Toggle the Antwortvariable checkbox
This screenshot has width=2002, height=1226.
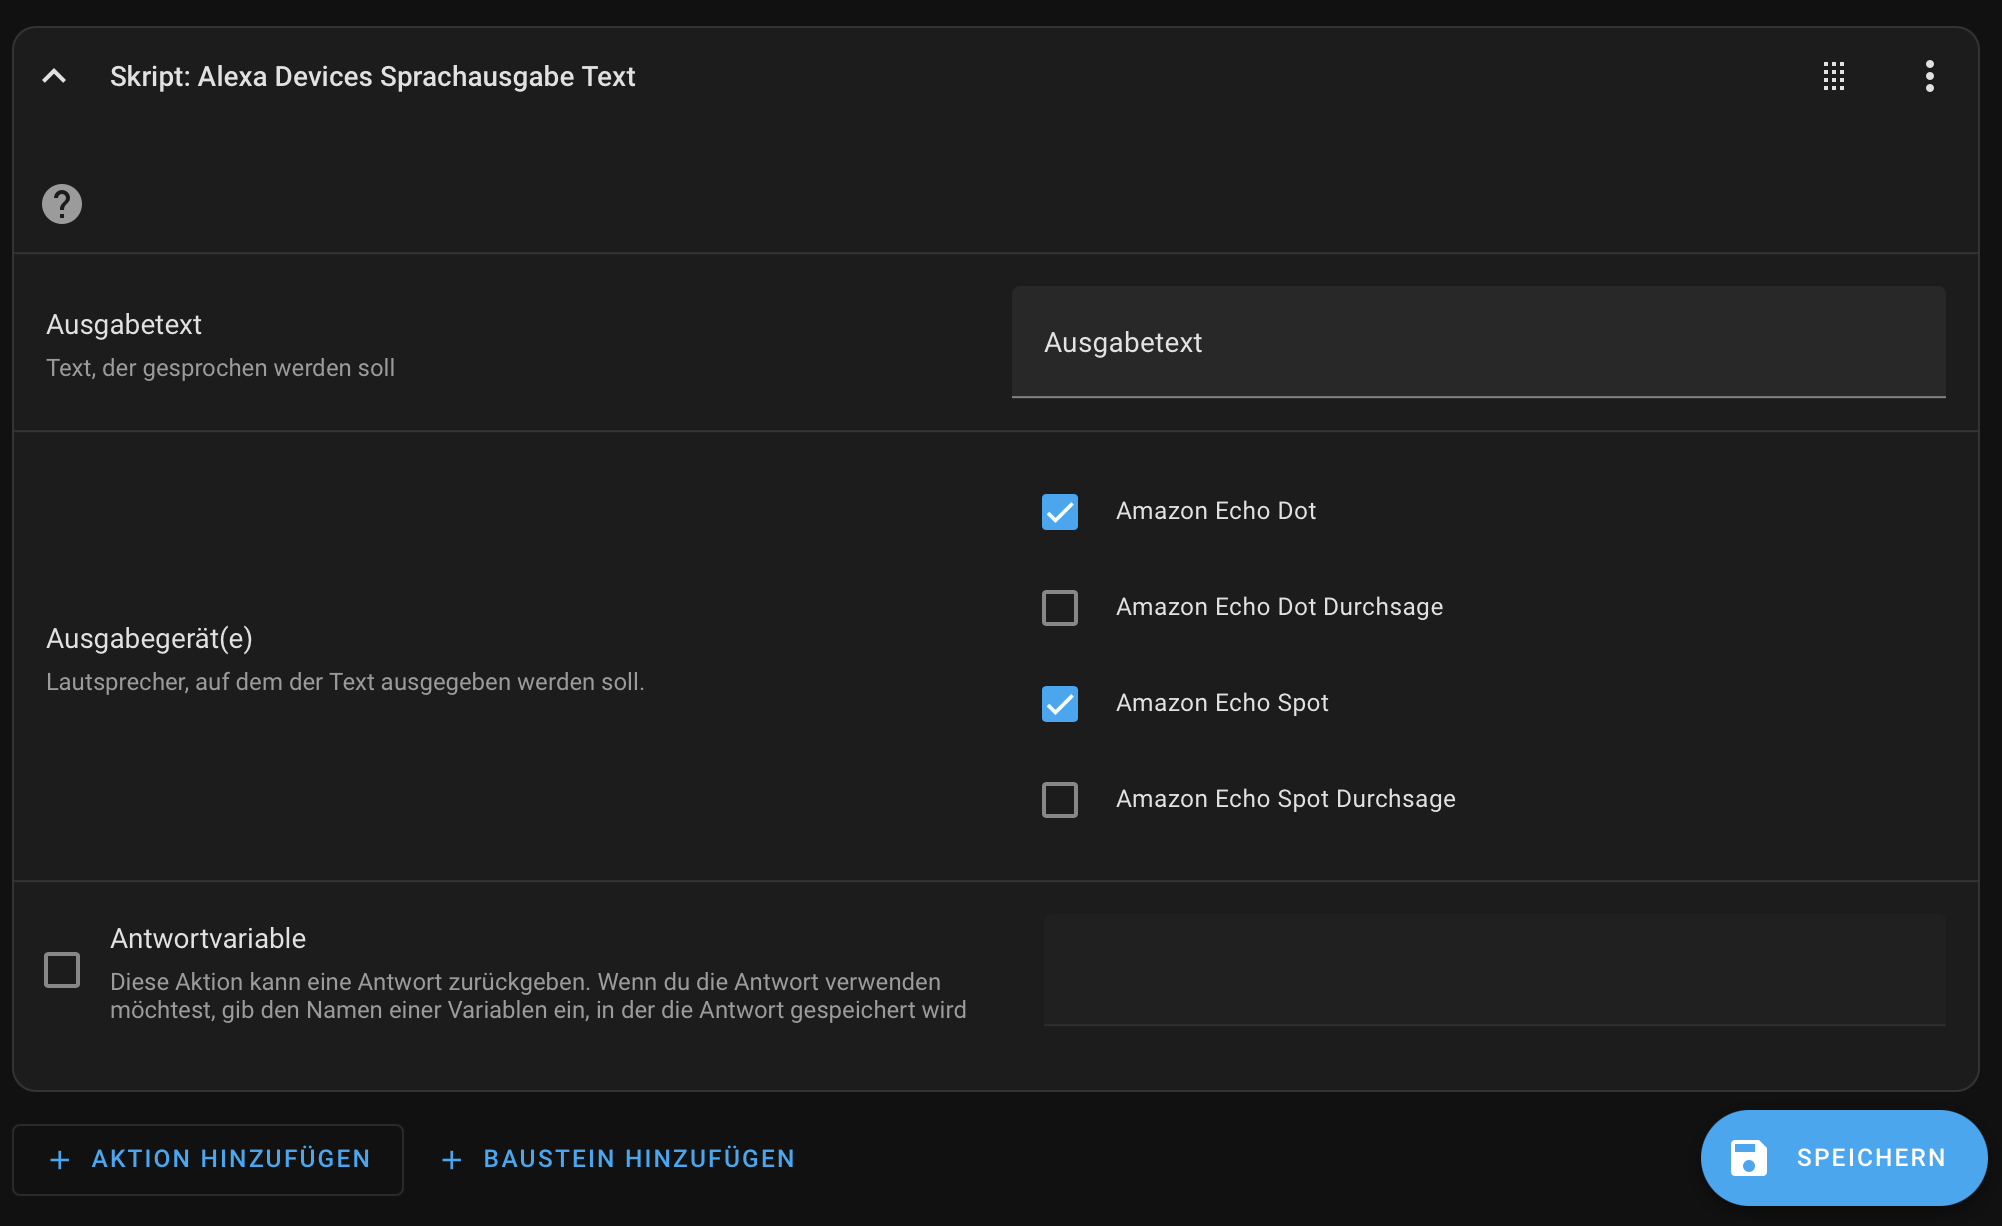click(62, 970)
